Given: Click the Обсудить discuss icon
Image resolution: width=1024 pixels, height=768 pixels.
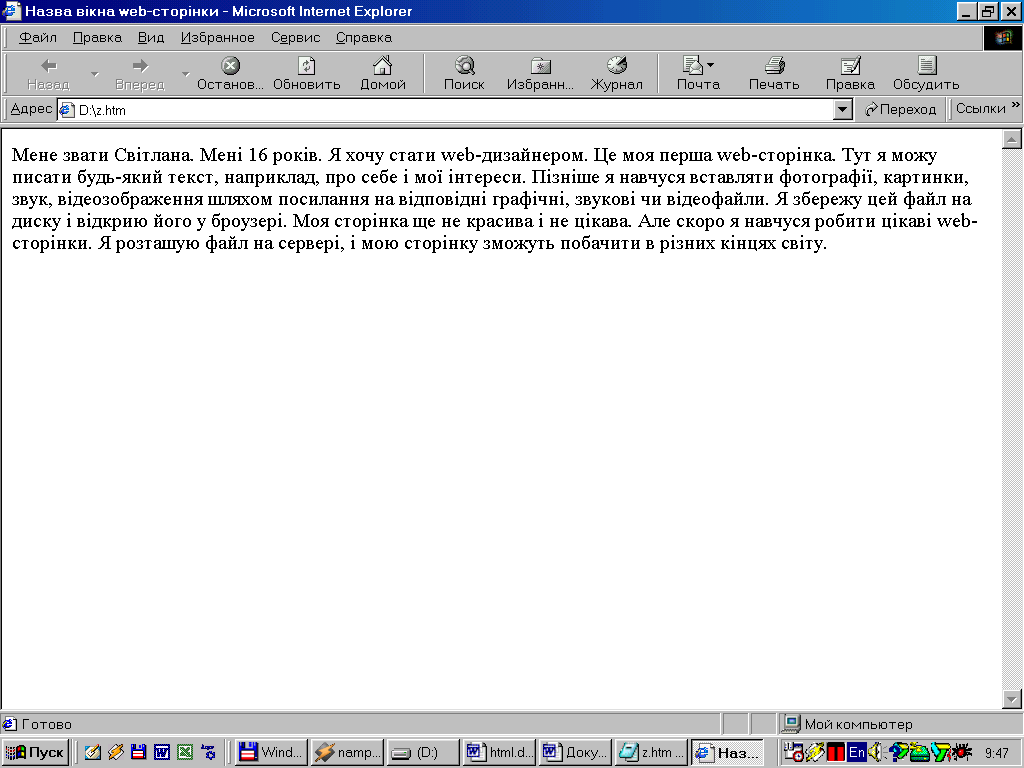Looking at the screenshot, I should [x=926, y=73].
